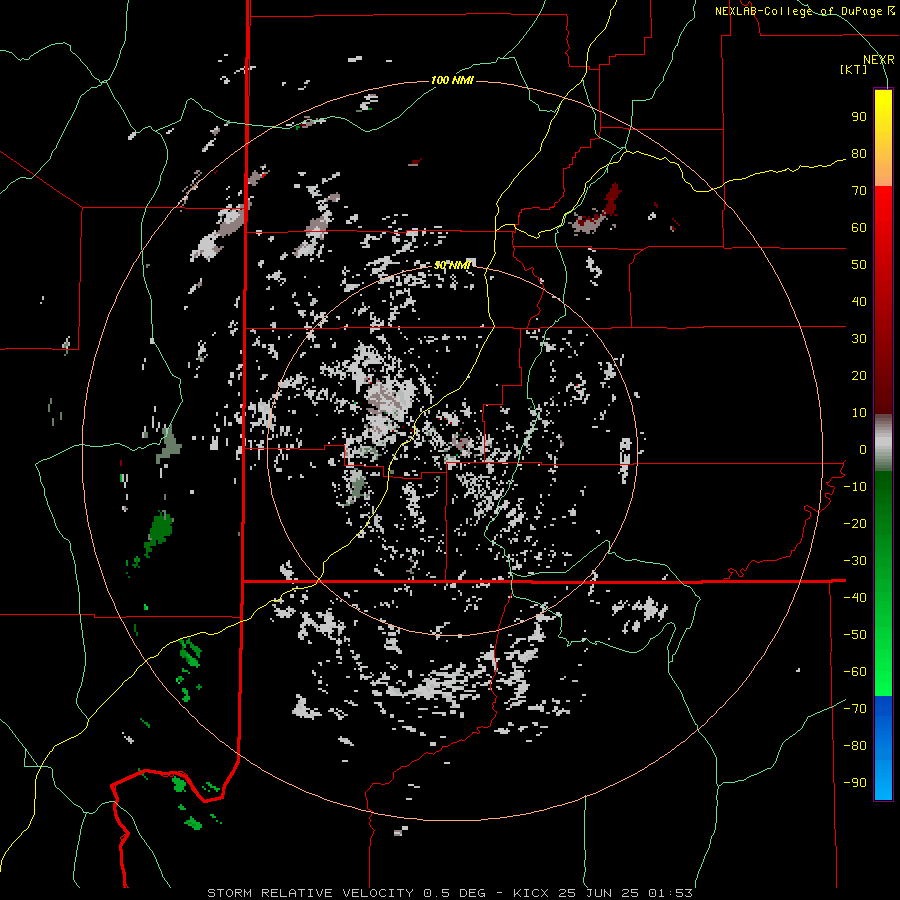Click the -90 value on velocity scale
900x900 pixels.
[855, 783]
